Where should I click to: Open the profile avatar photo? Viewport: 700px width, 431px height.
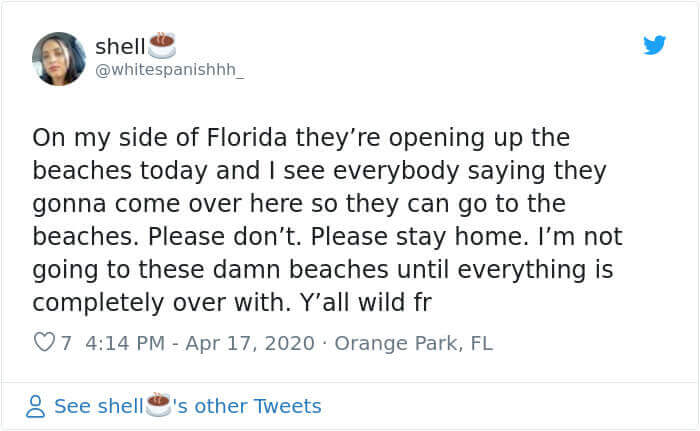59,59
